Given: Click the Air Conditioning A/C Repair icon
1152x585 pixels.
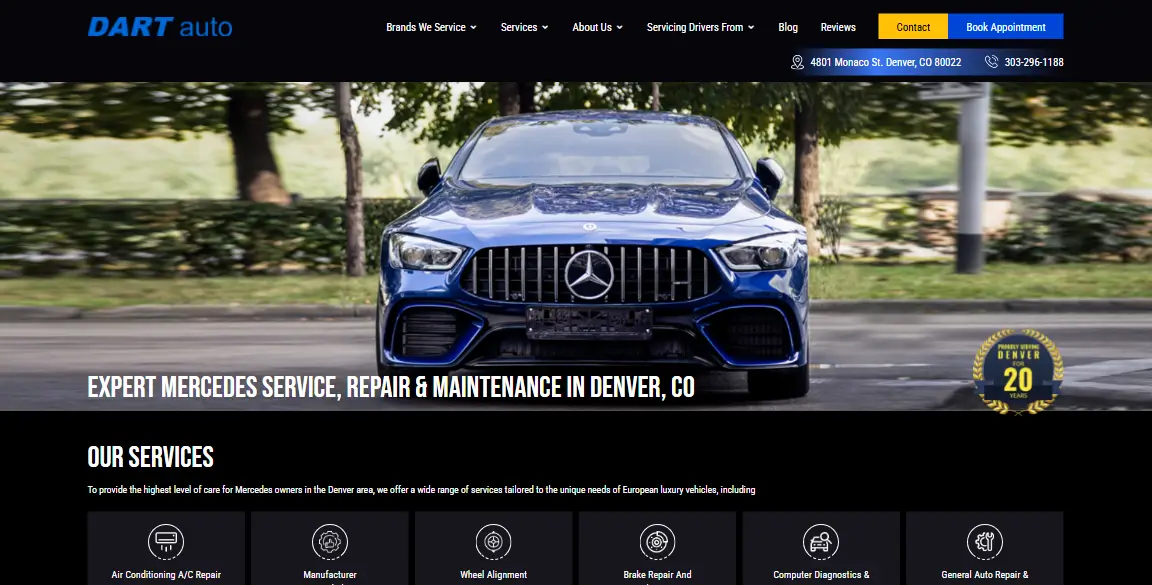Looking at the screenshot, I should [166, 542].
